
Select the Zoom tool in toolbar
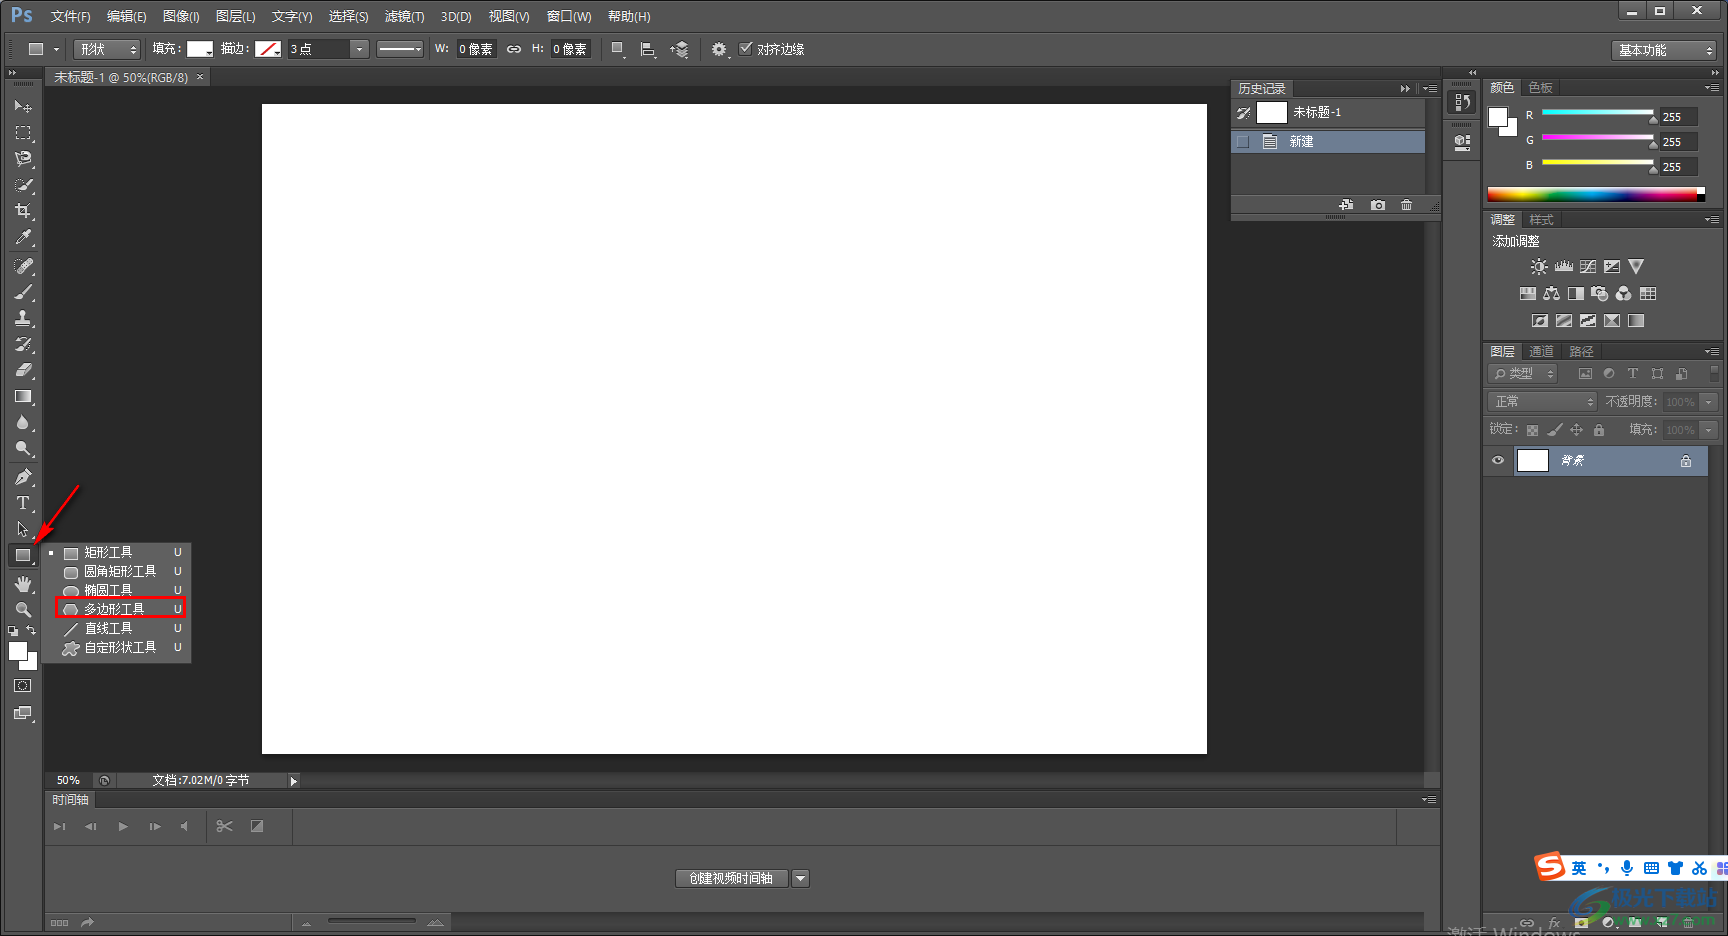tap(22, 609)
